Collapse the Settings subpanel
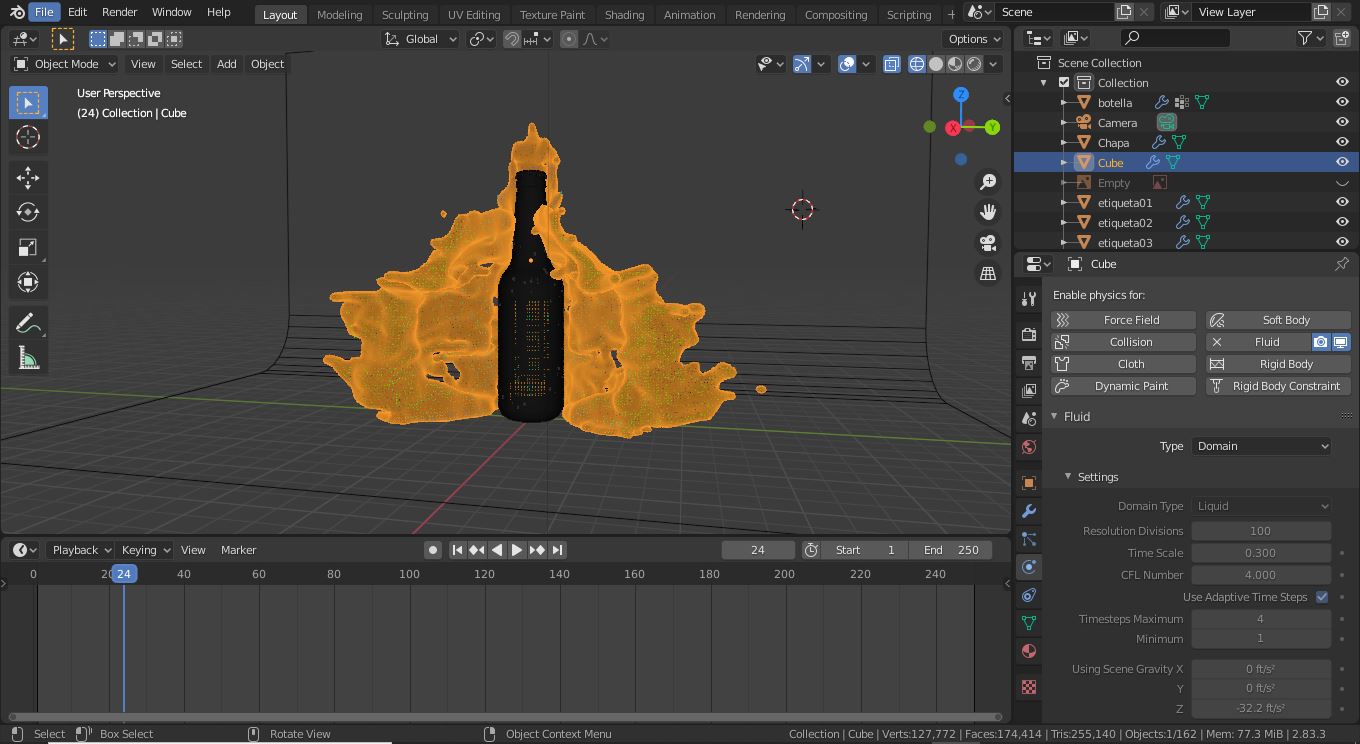Viewport: 1360px width, 744px height. (x=1068, y=477)
